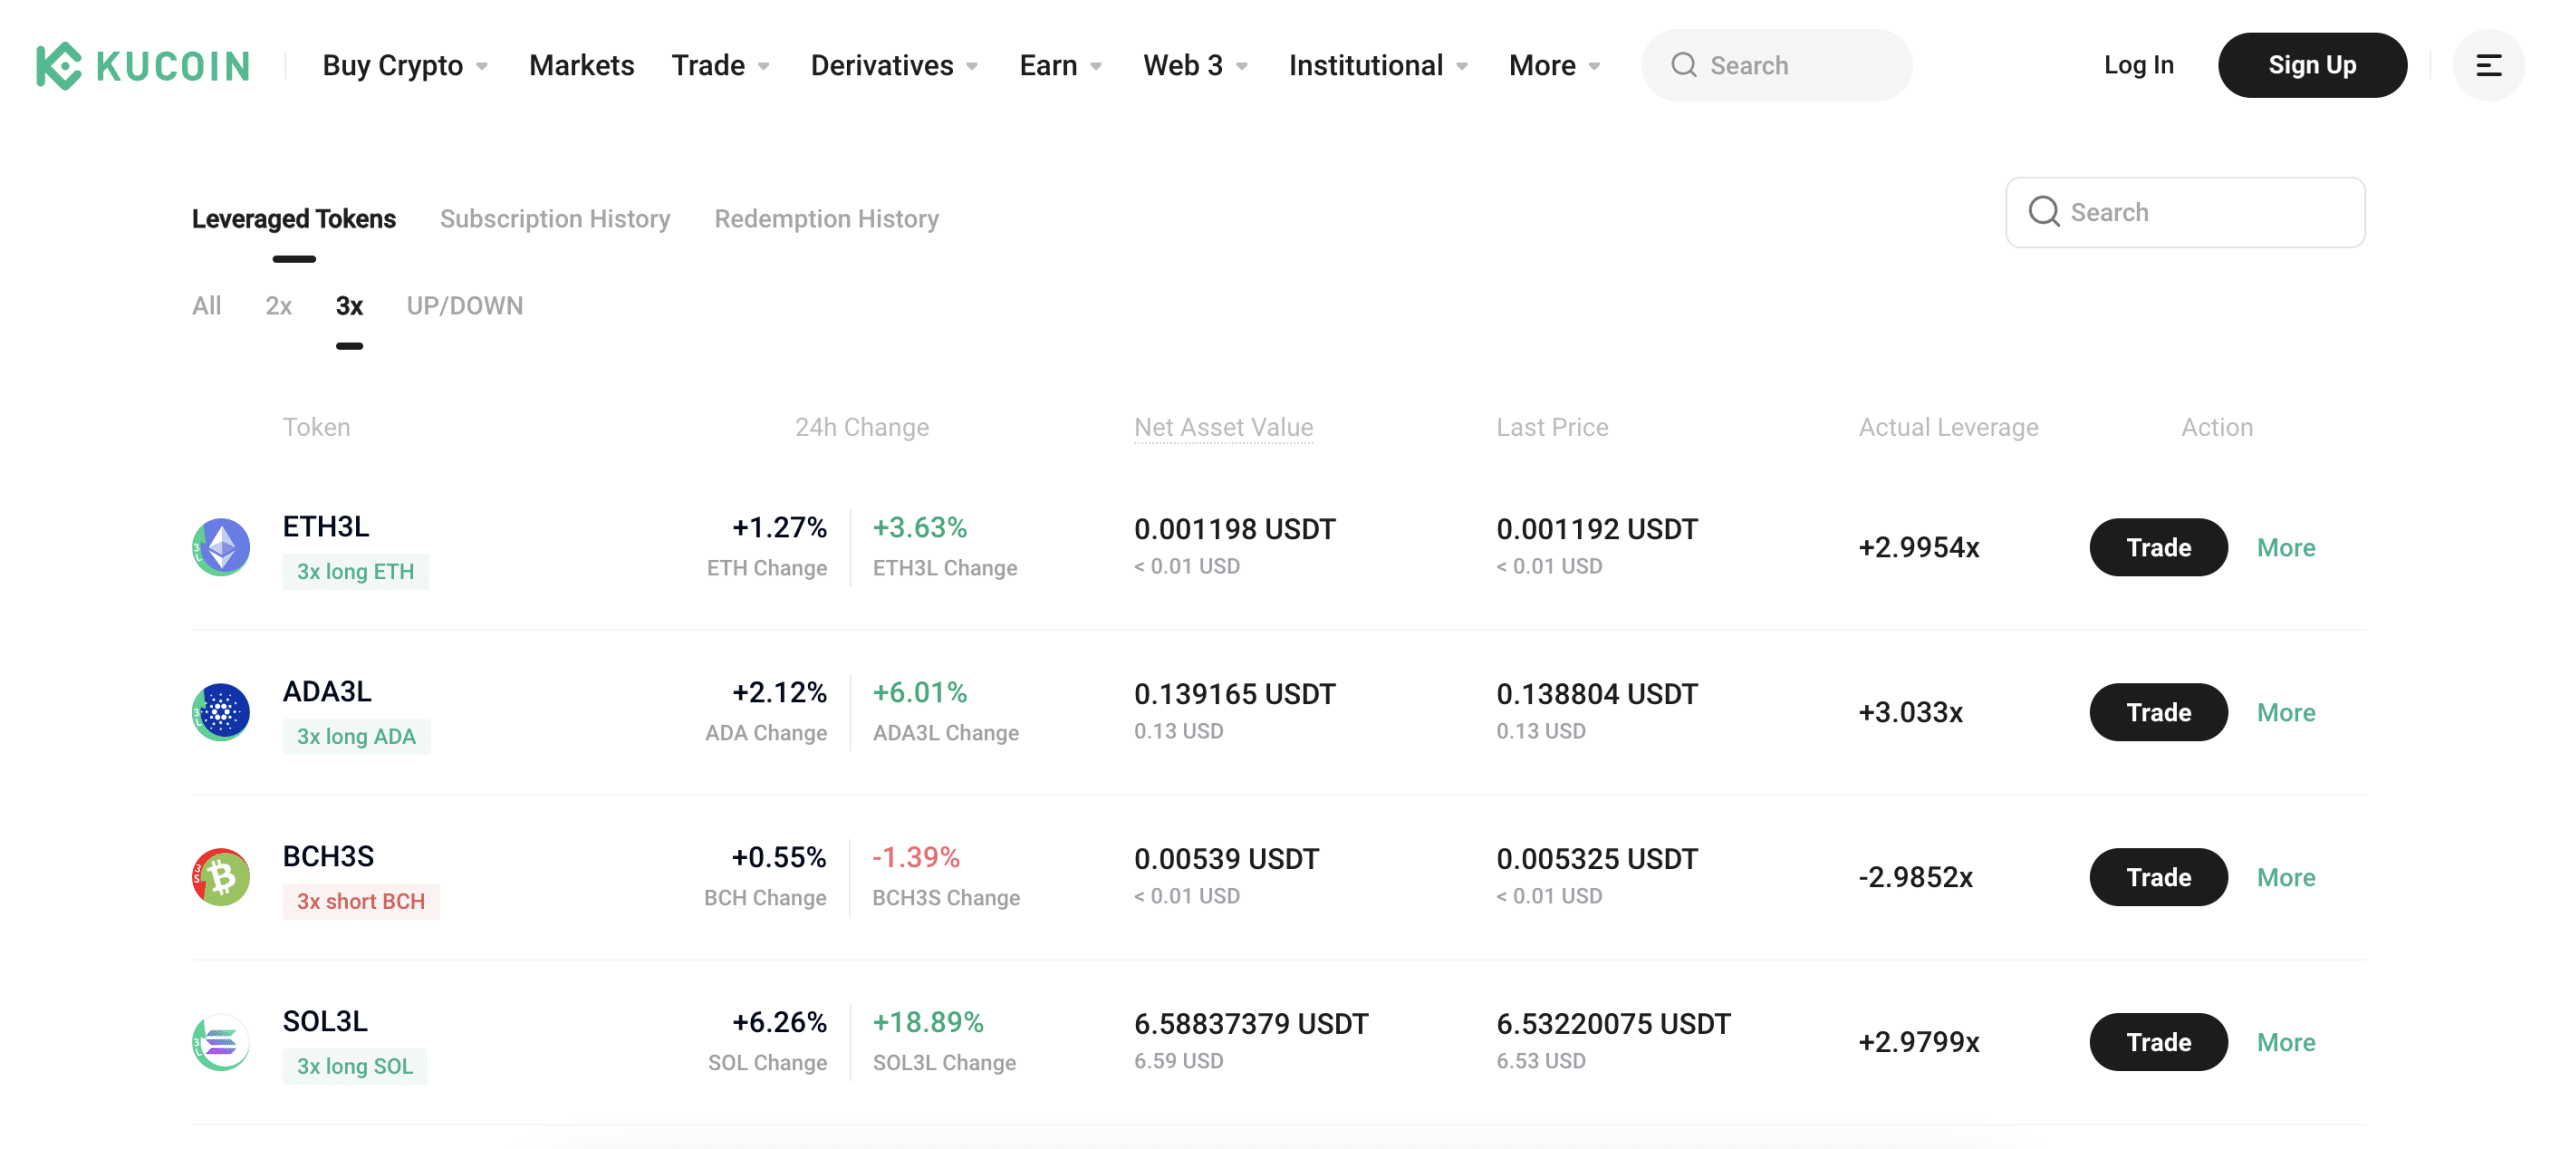2560x1149 pixels.
Task: Trade the ADA3L token
Action: pyautogui.click(x=2157, y=712)
